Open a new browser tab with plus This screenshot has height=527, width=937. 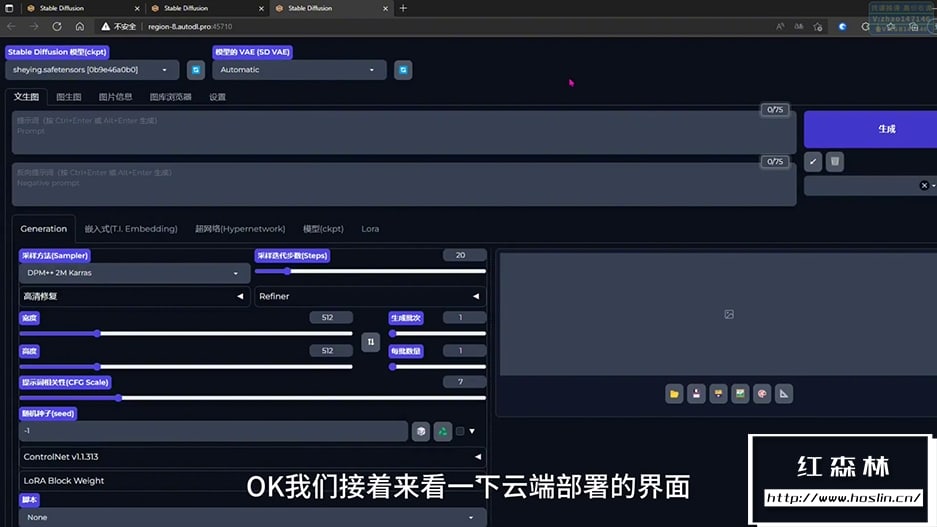click(x=403, y=8)
